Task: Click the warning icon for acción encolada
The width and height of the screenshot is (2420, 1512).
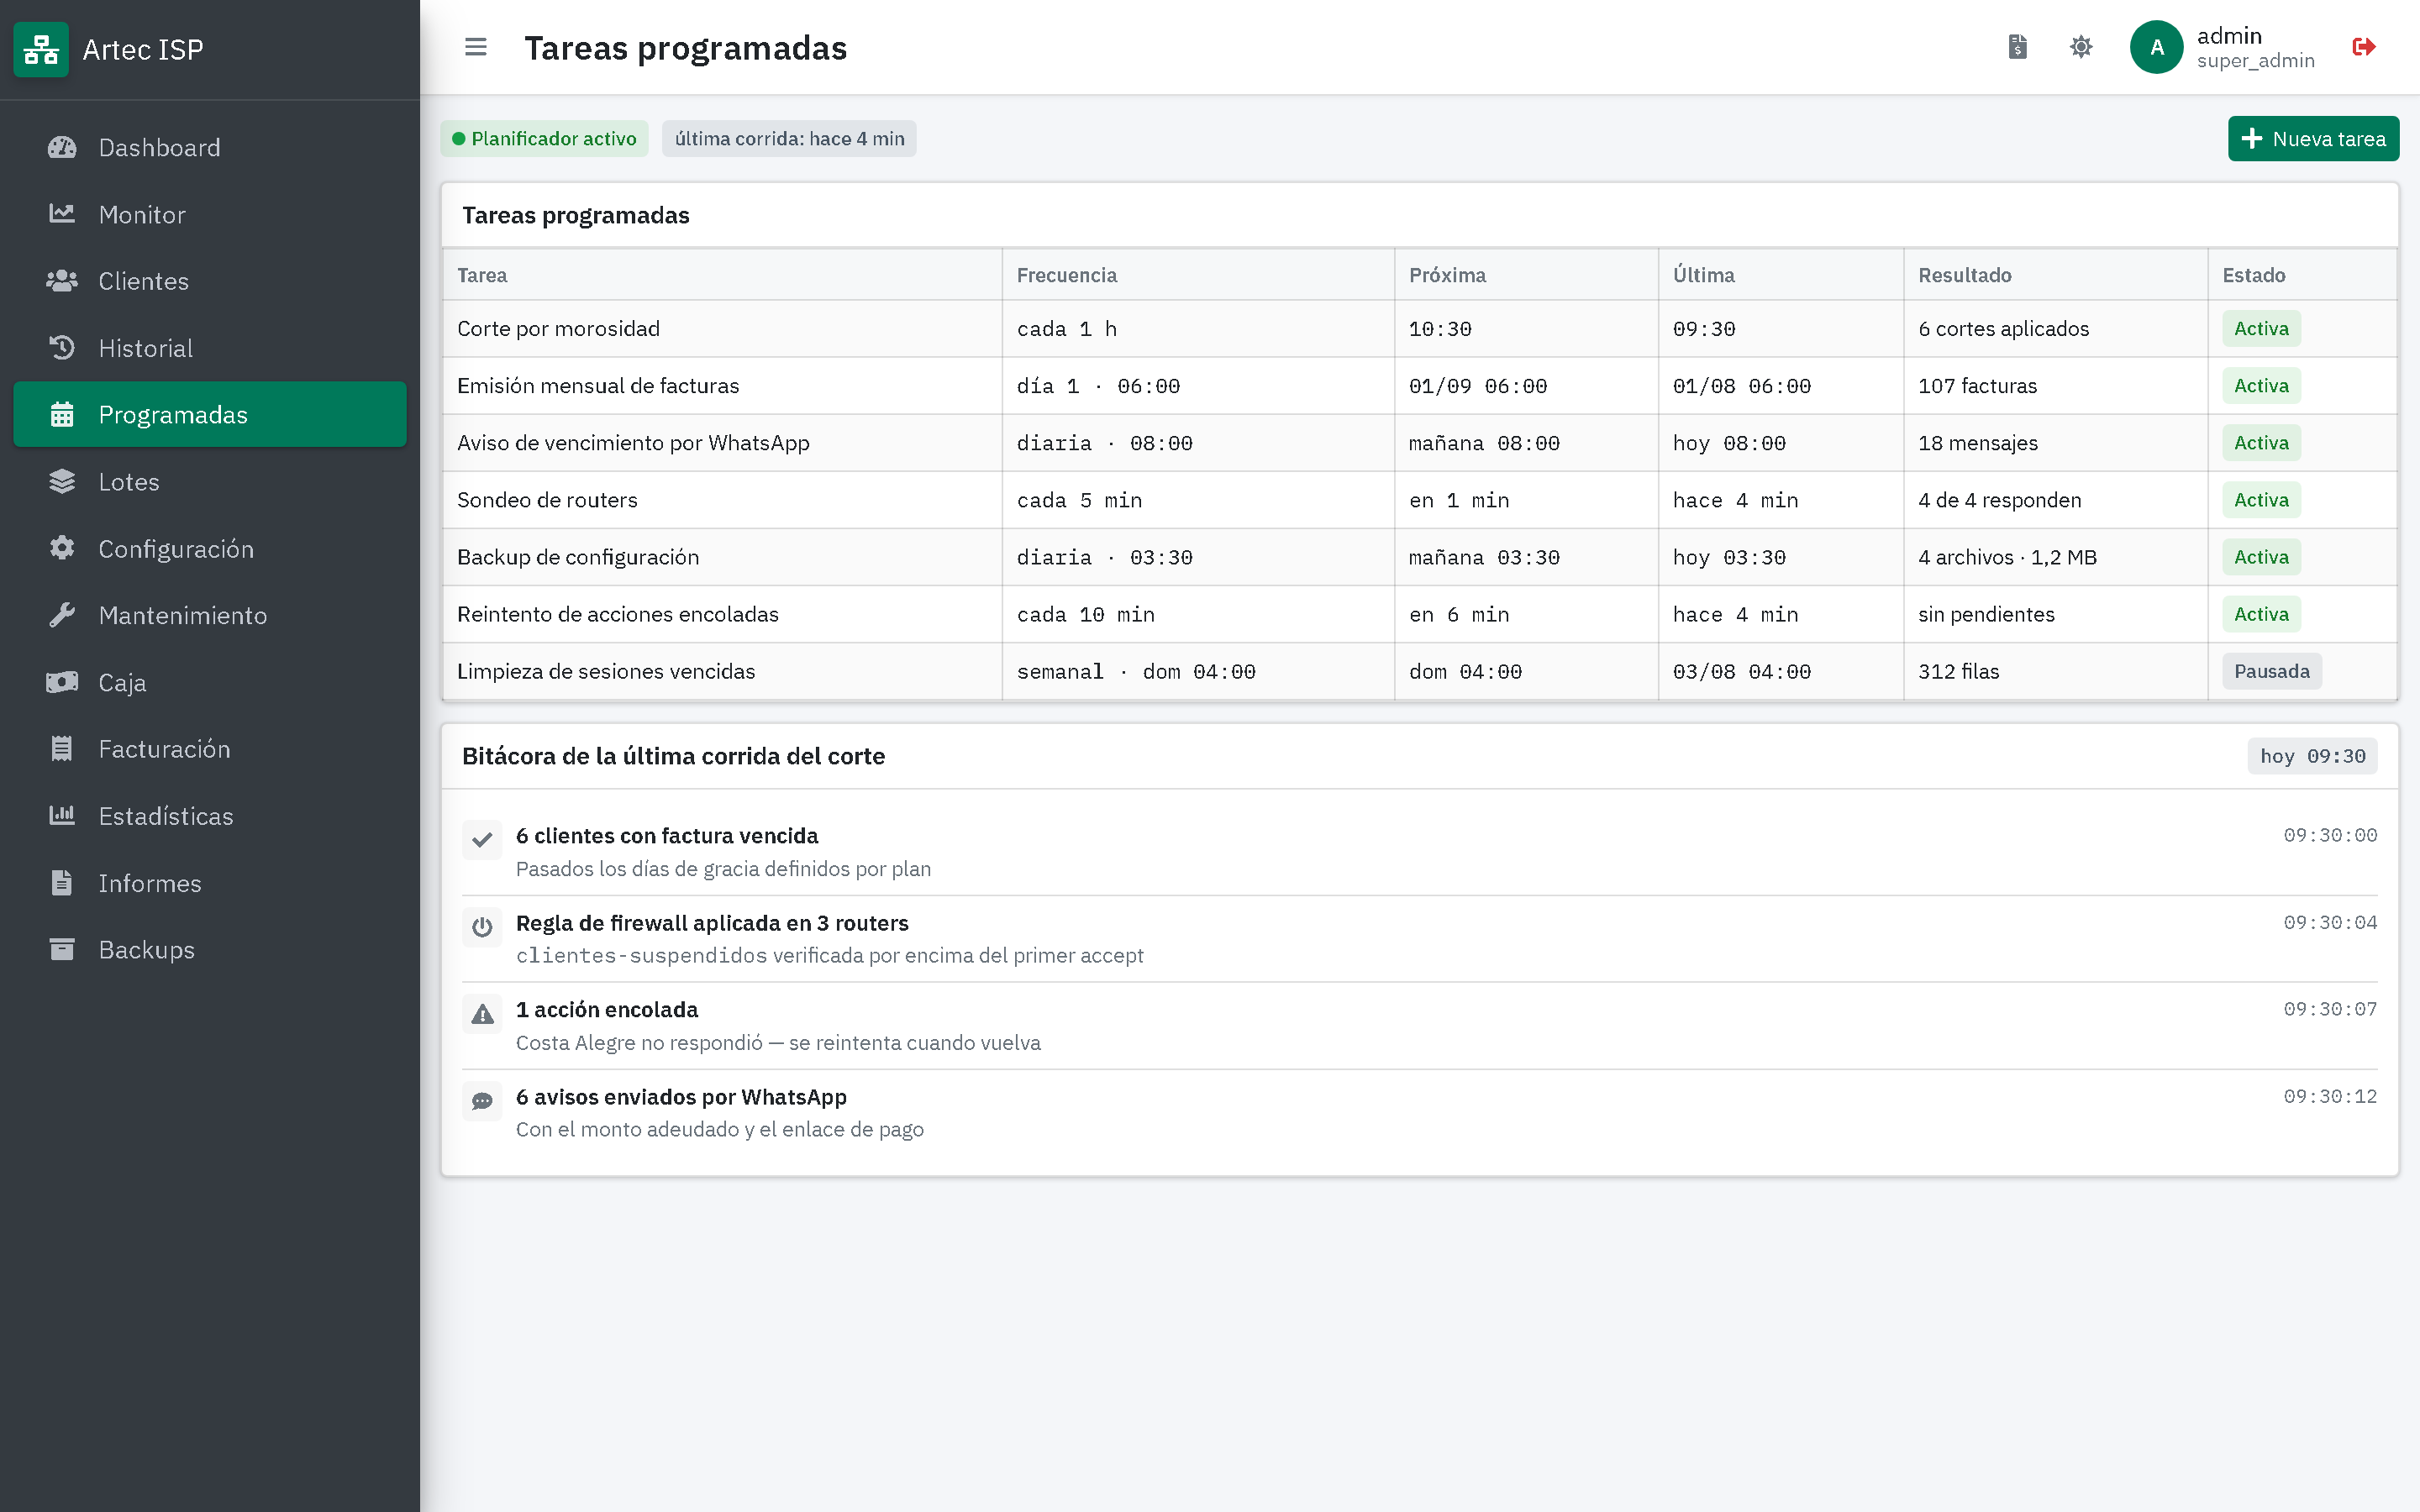Action: click(x=483, y=1014)
